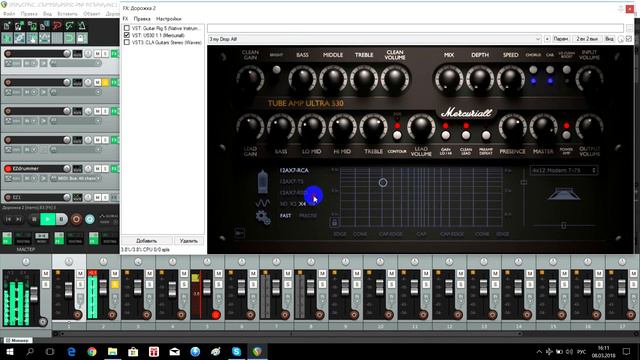This screenshot has width=640, height=360.
Task: Click the tube icon in the amp plugin
Action: pyautogui.click(x=263, y=182)
